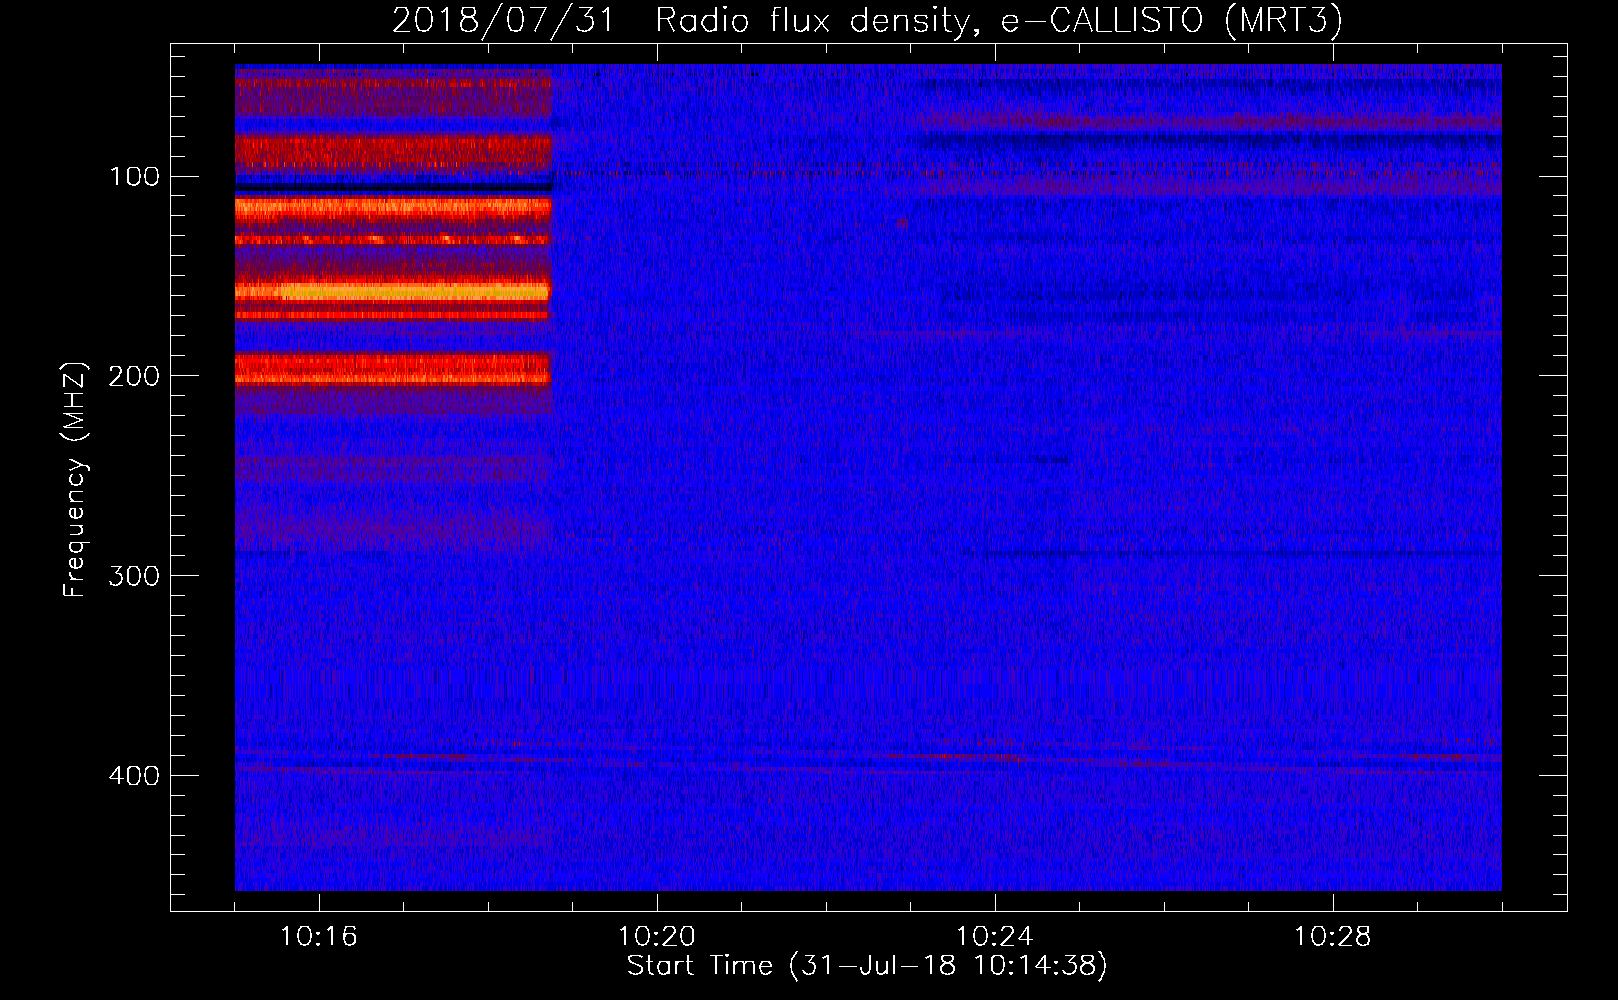Click the 400 frequency tick label
1618x1000 pixels.
(135, 776)
